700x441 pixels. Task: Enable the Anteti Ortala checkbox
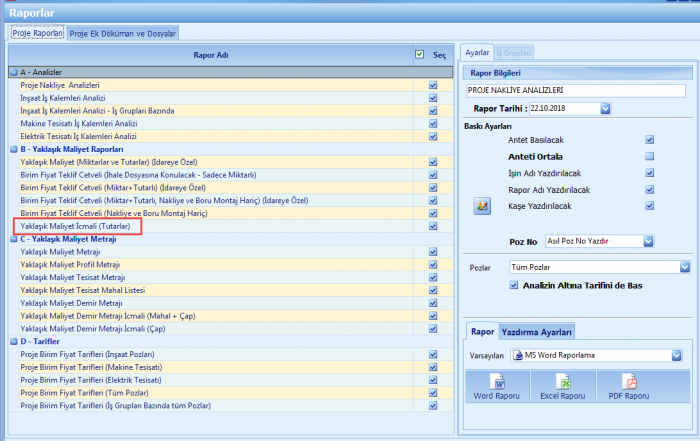click(649, 156)
